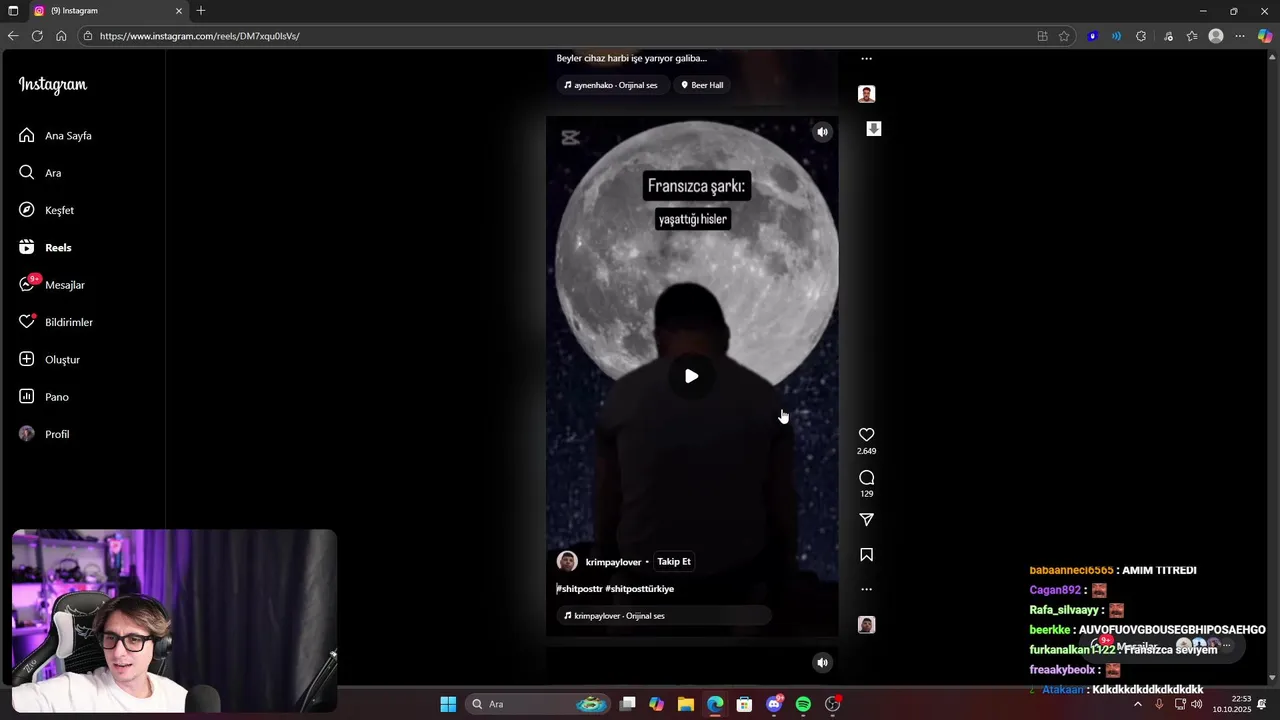Image resolution: width=1280 pixels, height=720 pixels.
Task: Open the music note add icon in toolbar
Action: tap(1168, 36)
